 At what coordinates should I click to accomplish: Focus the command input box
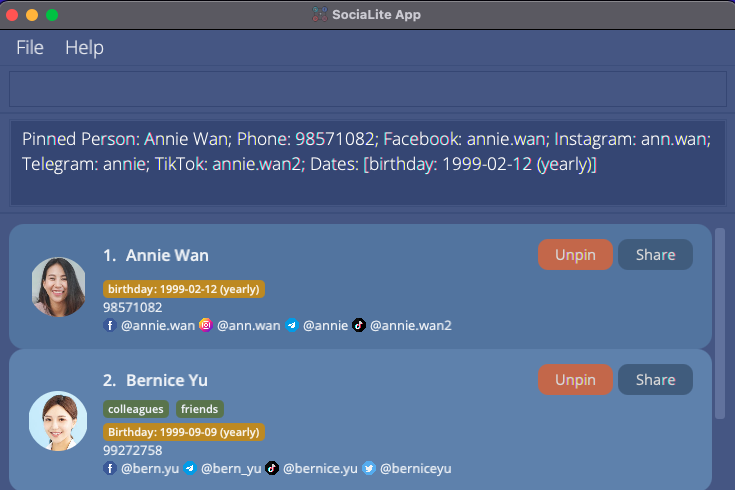pos(367,89)
